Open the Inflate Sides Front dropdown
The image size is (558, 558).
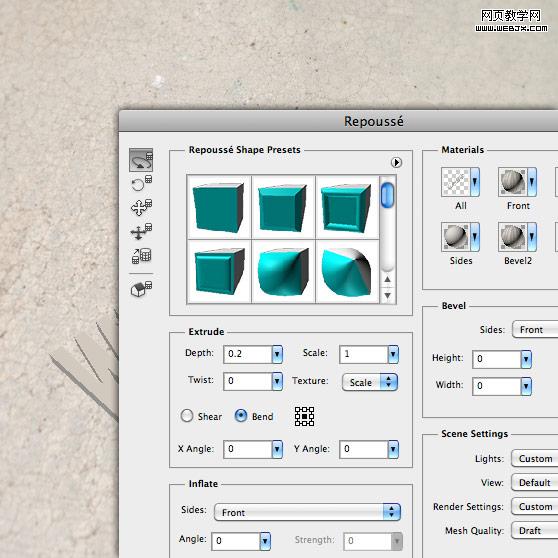click(307, 512)
